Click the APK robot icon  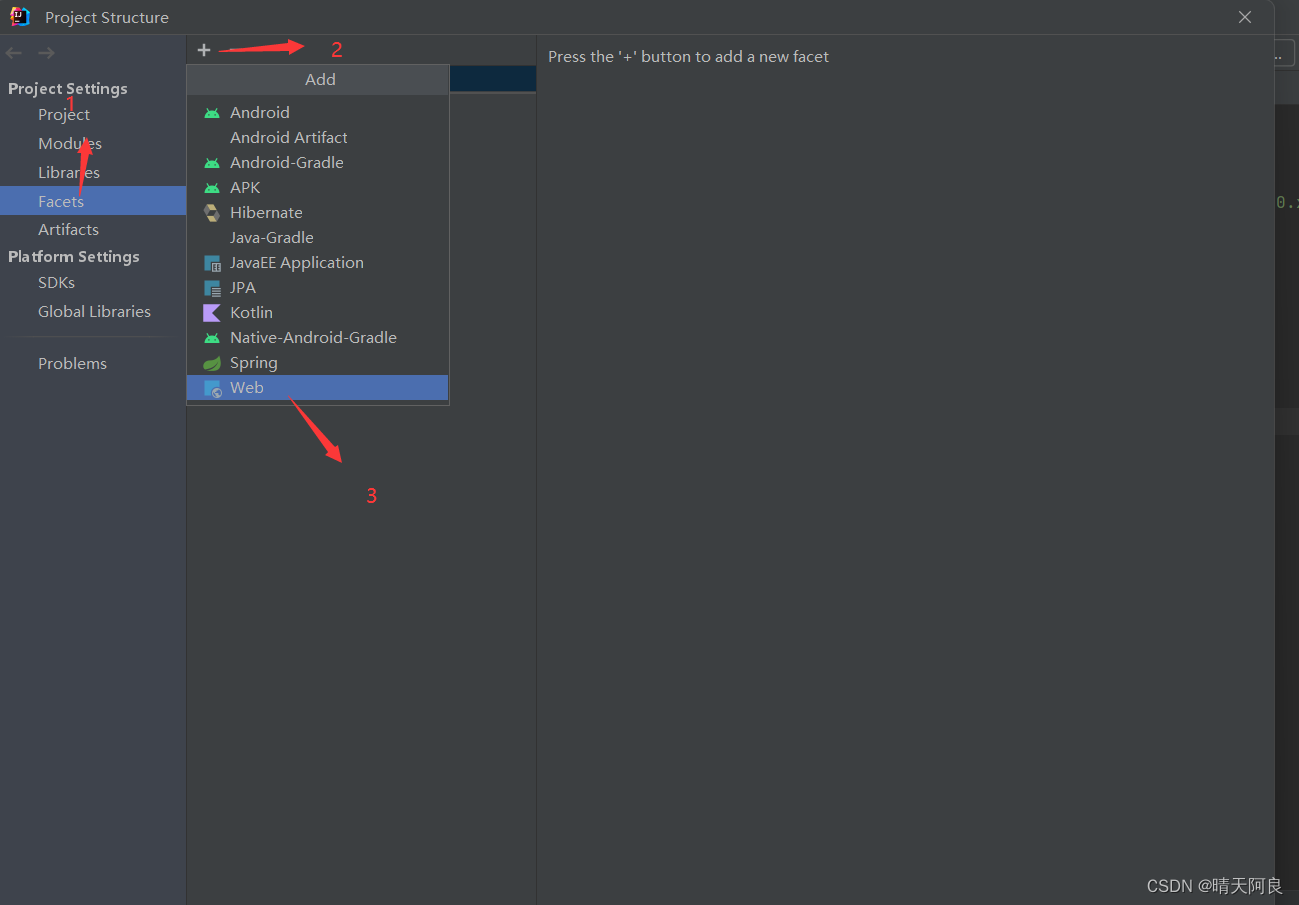(212, 188)
